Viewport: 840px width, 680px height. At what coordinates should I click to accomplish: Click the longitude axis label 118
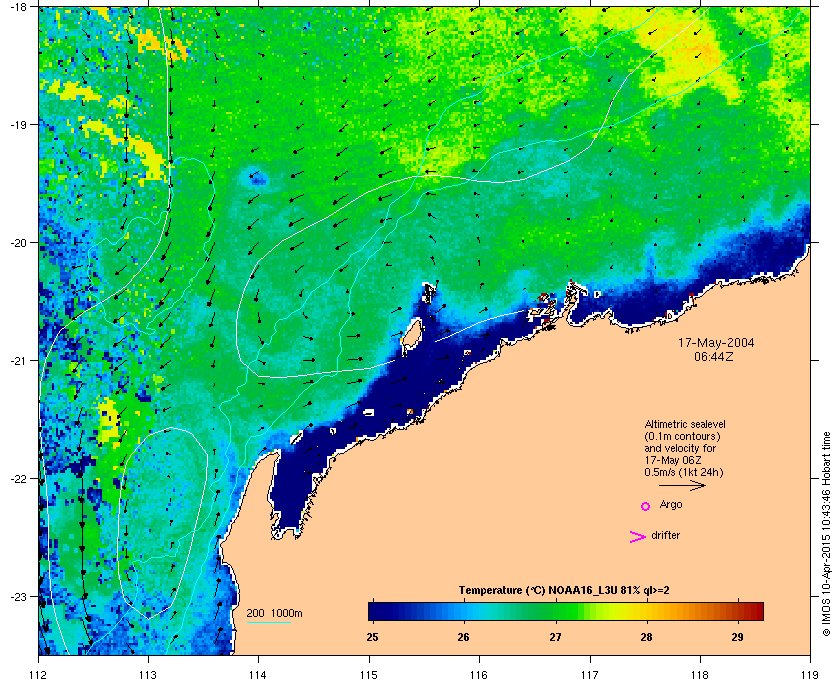(700, 674)
